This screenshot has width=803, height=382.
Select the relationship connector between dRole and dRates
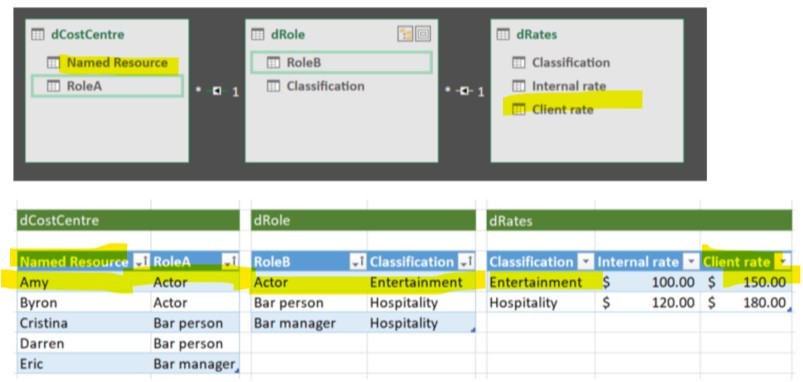464,91
